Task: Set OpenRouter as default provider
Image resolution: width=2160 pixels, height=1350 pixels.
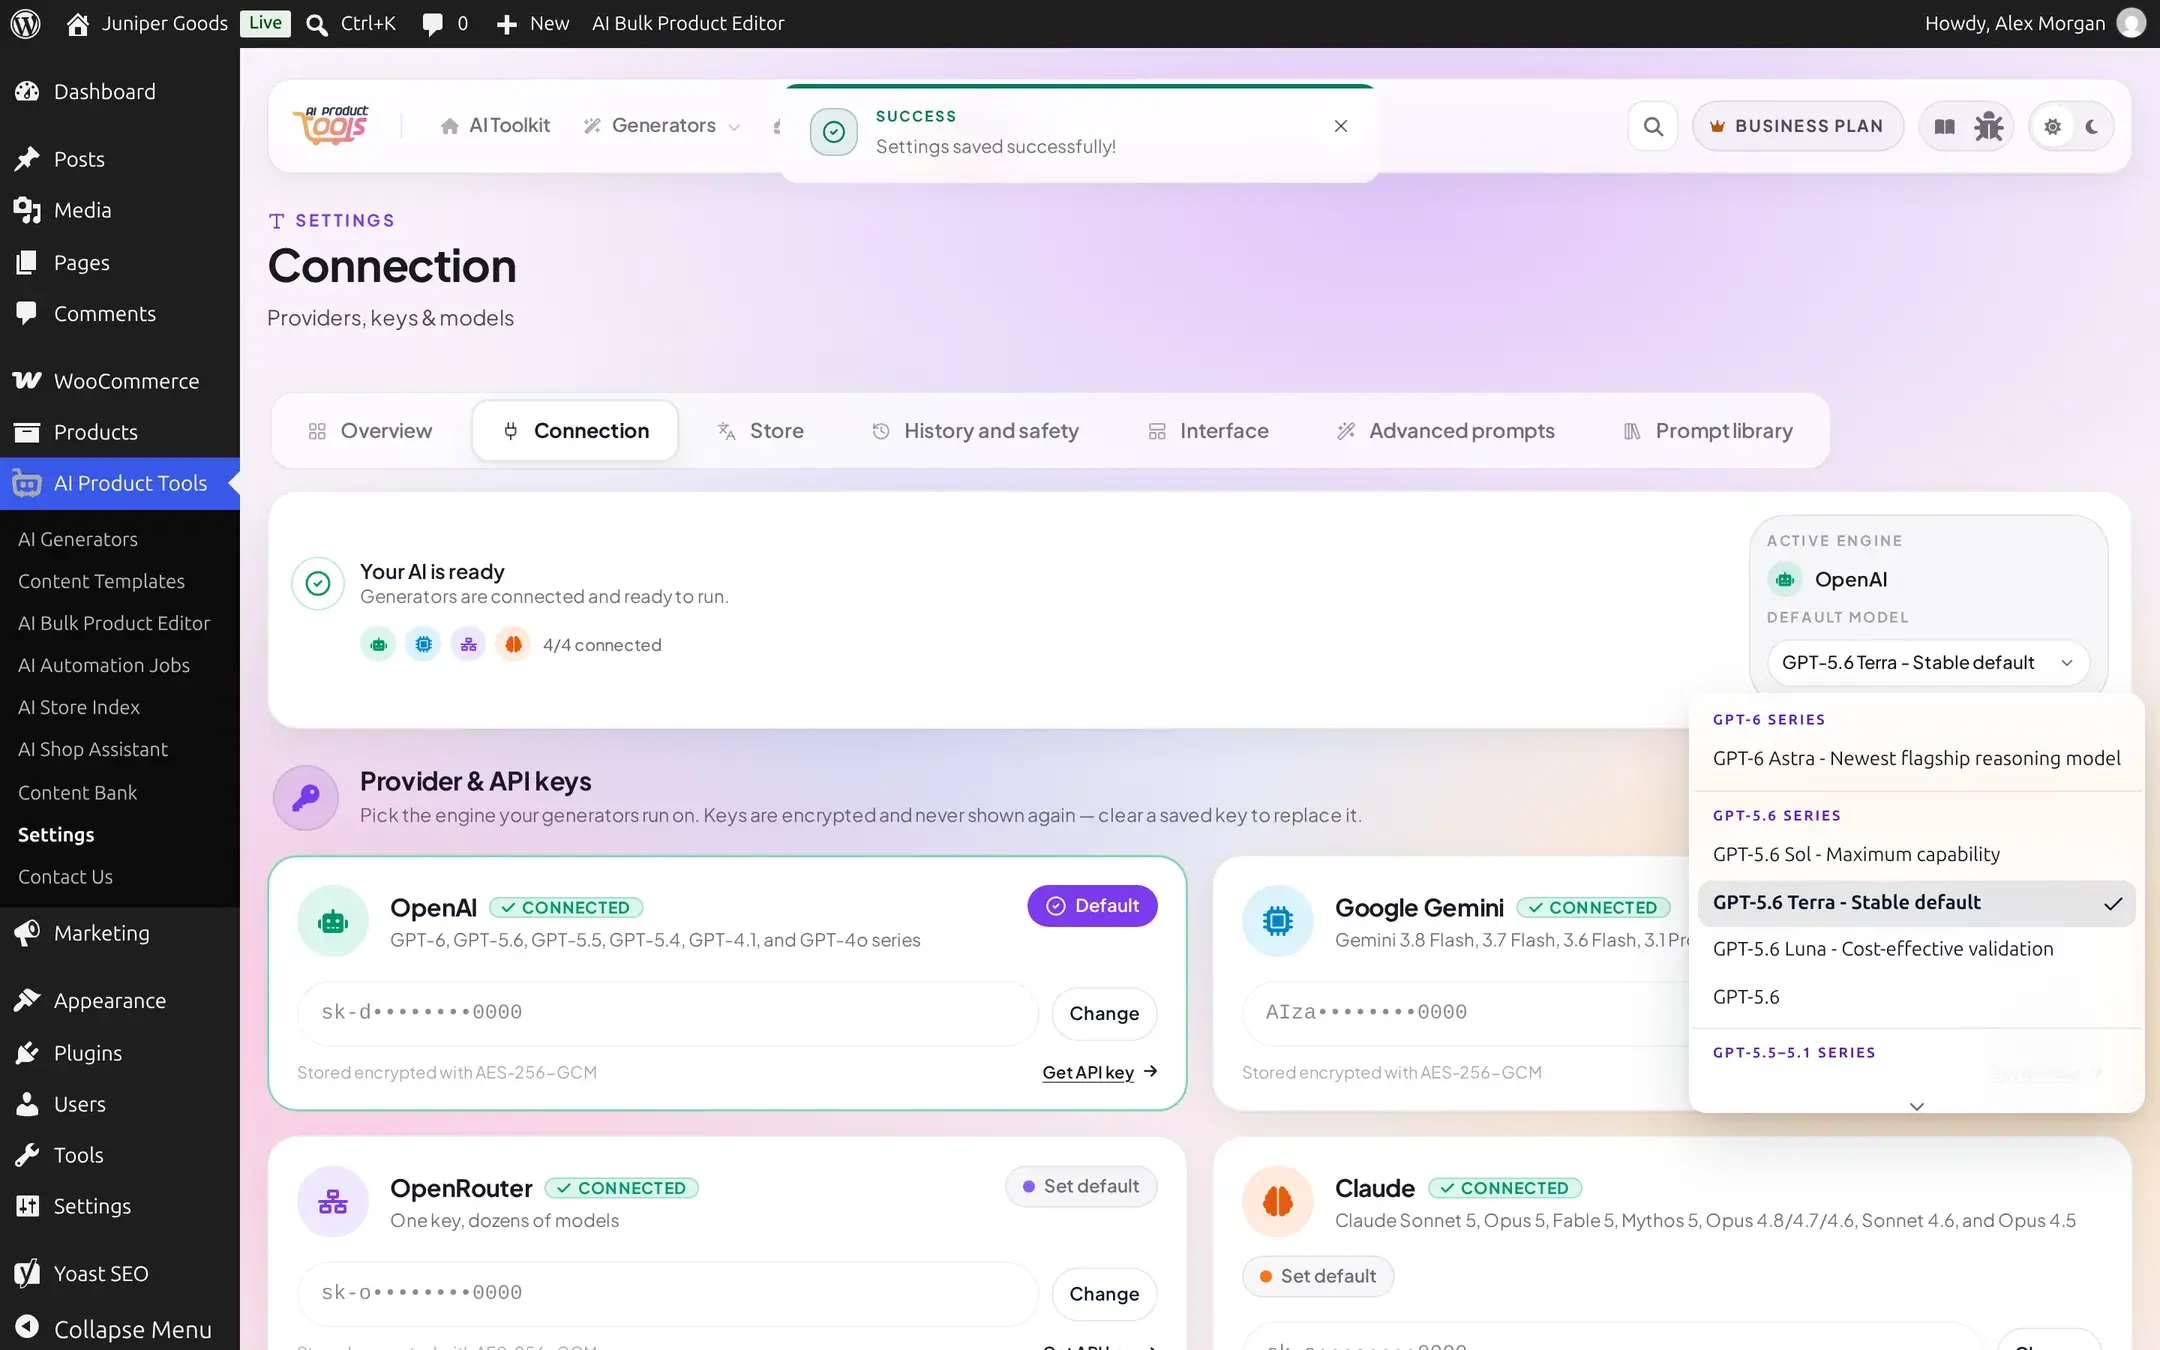Action: coord(1081,1186)
